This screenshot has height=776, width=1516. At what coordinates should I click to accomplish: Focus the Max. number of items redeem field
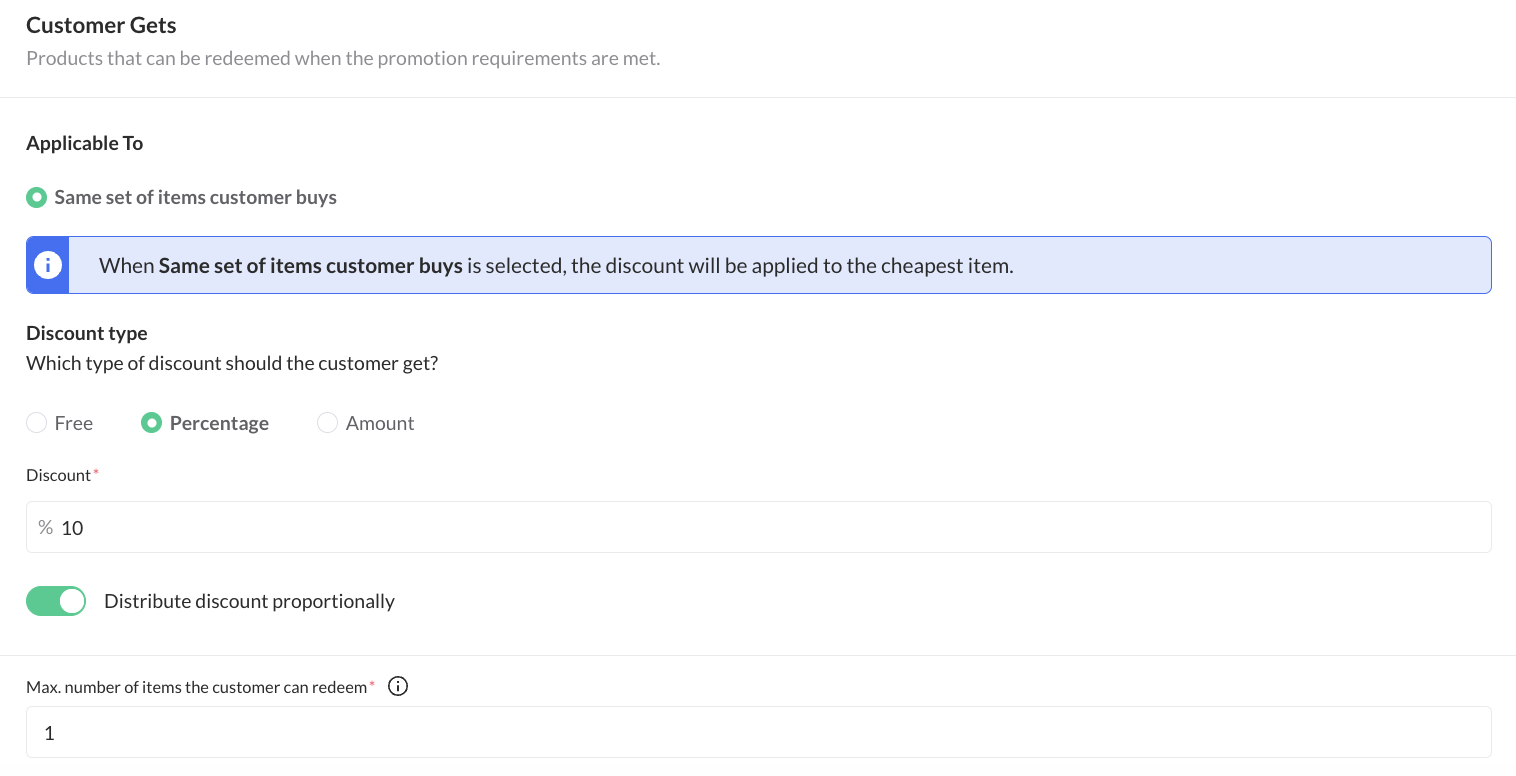click(x=760, y=733)
